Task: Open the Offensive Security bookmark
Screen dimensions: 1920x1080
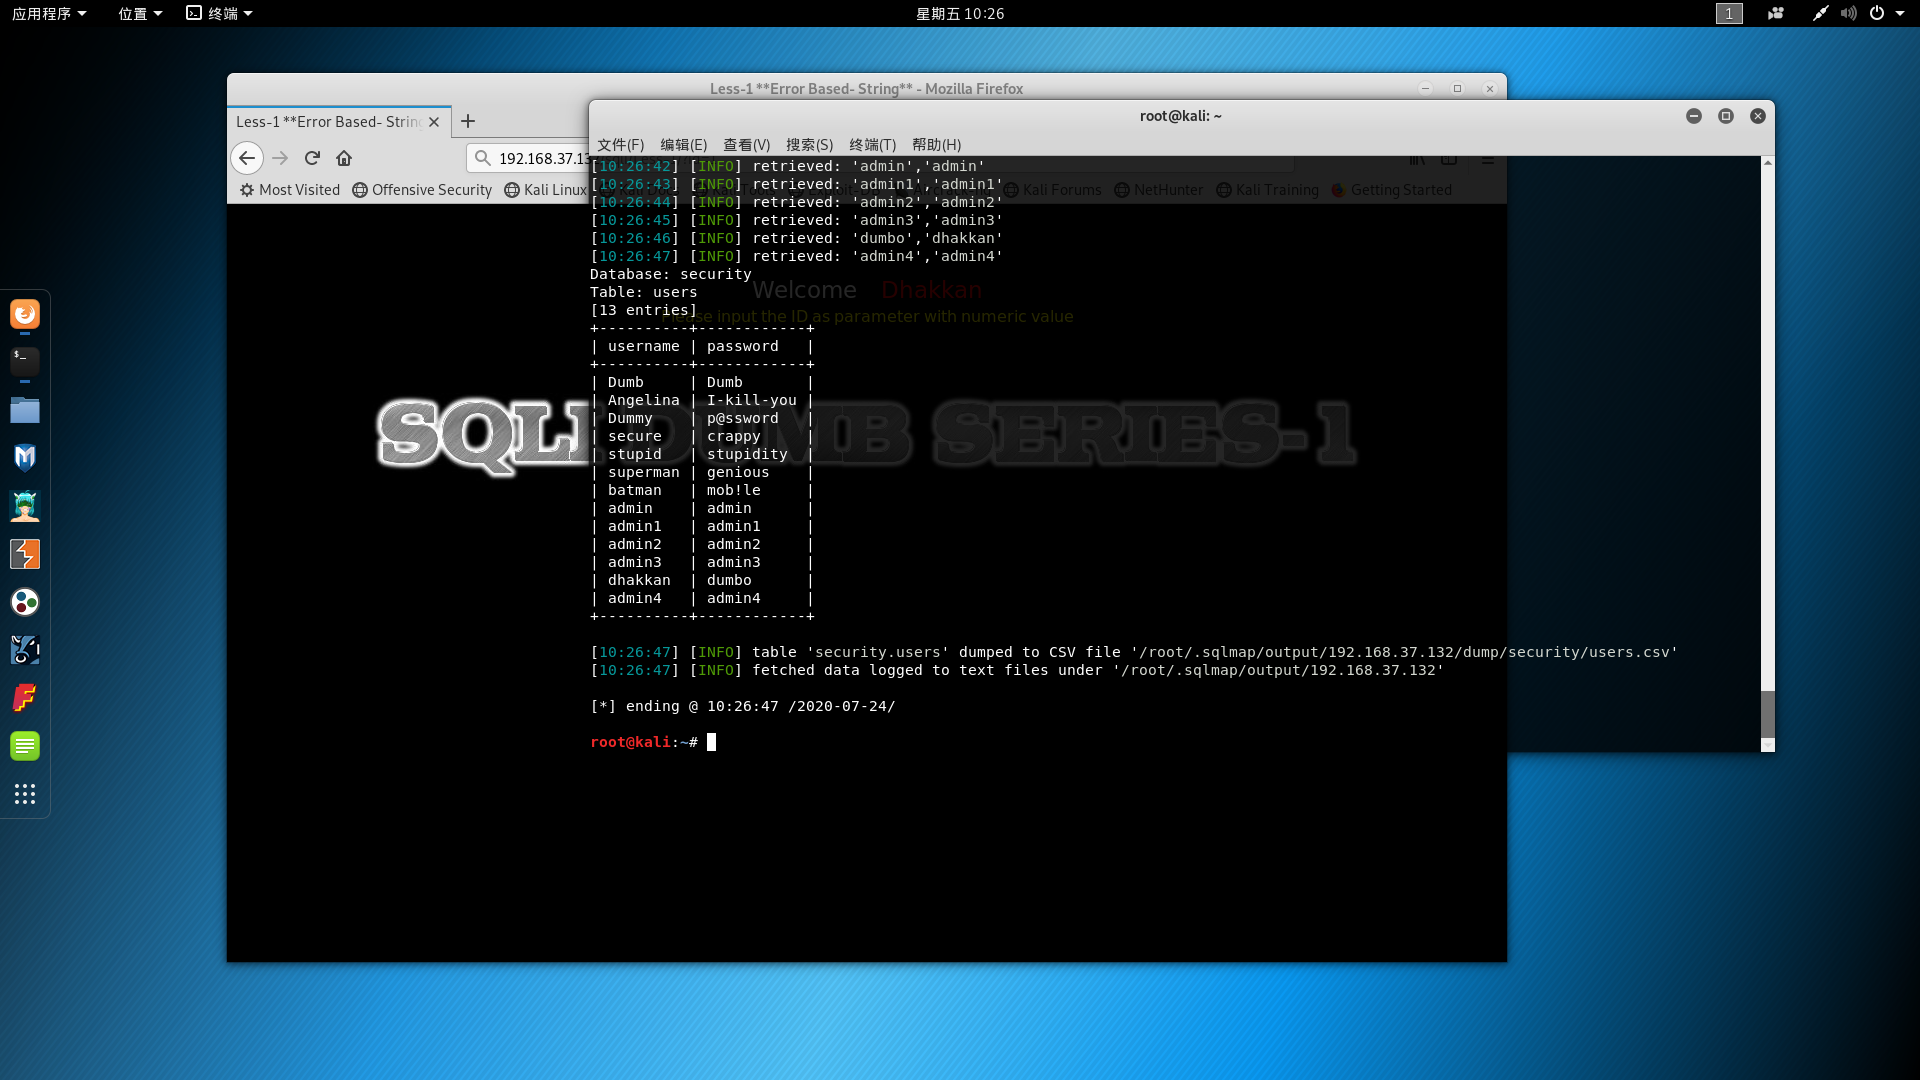Action: point(422,190)
